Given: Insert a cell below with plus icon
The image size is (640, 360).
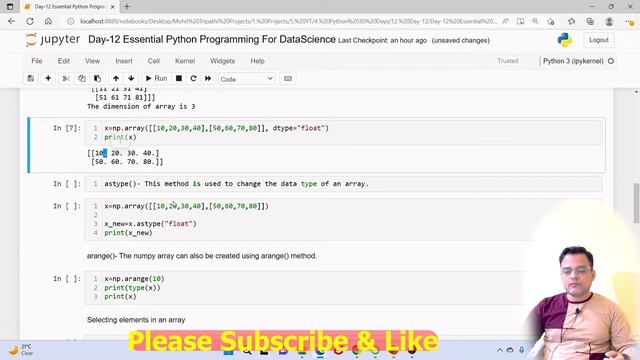Looking at the screenshot, I should 48,78.
